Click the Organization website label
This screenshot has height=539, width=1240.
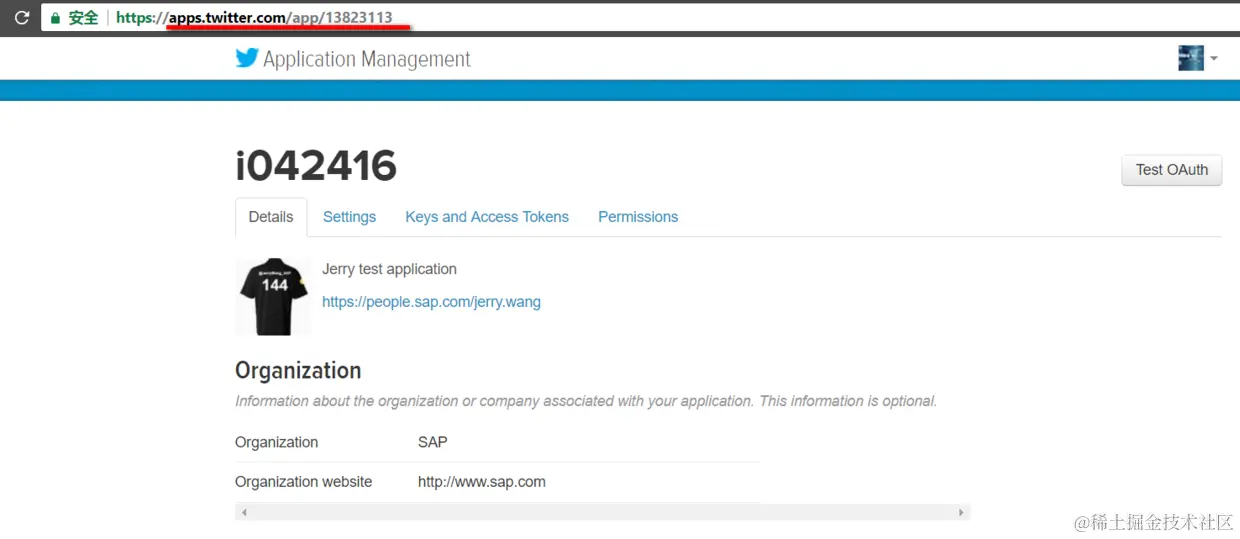click(x=303, y=482)
